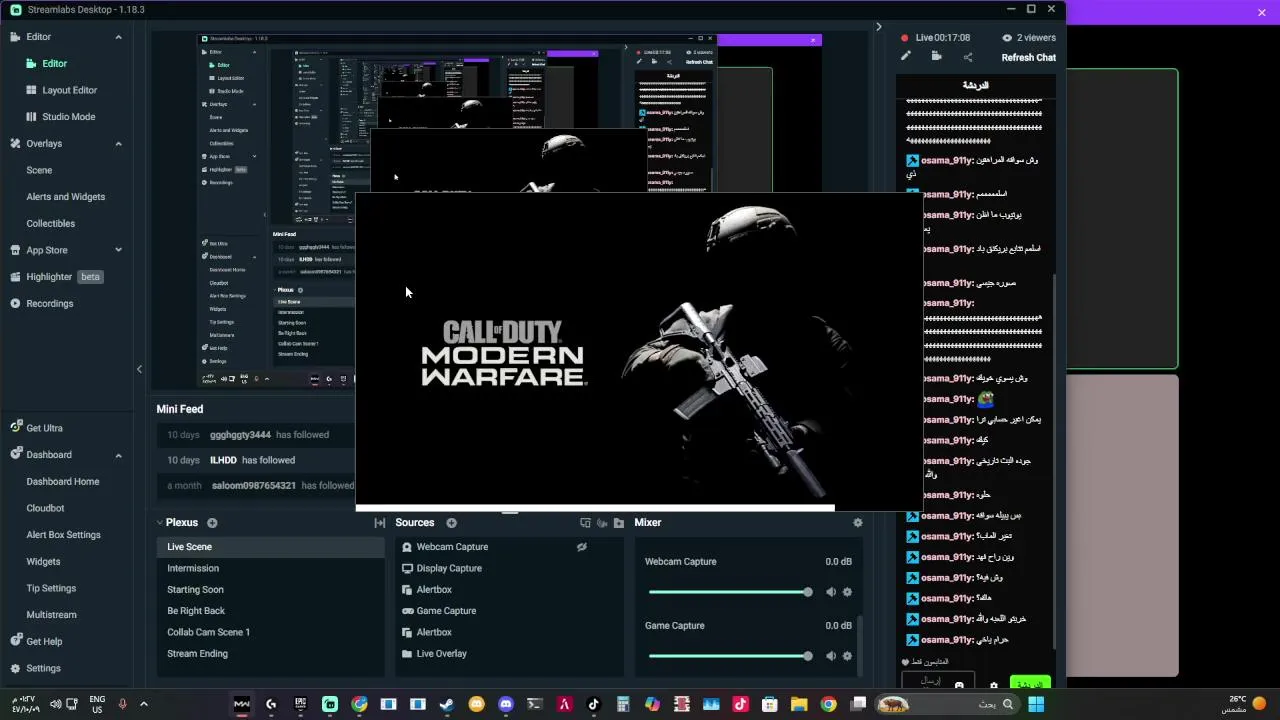Select the Intermission scene
The width and height of the screenshot is (1280, 720).
pyautogui.click(x=270, y=568)
